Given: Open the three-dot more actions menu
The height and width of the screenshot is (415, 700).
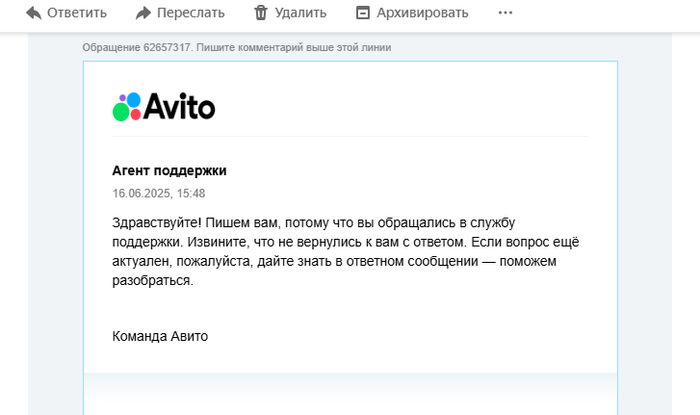Looking at the screenshot, I should click(x=505, y=13).
